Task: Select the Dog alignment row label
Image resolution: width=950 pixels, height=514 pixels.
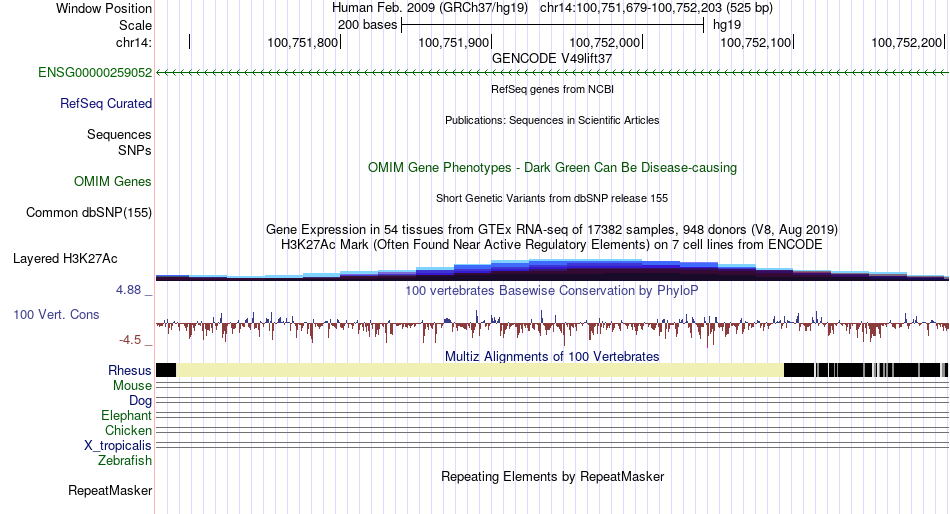Action: click(141, 401)
